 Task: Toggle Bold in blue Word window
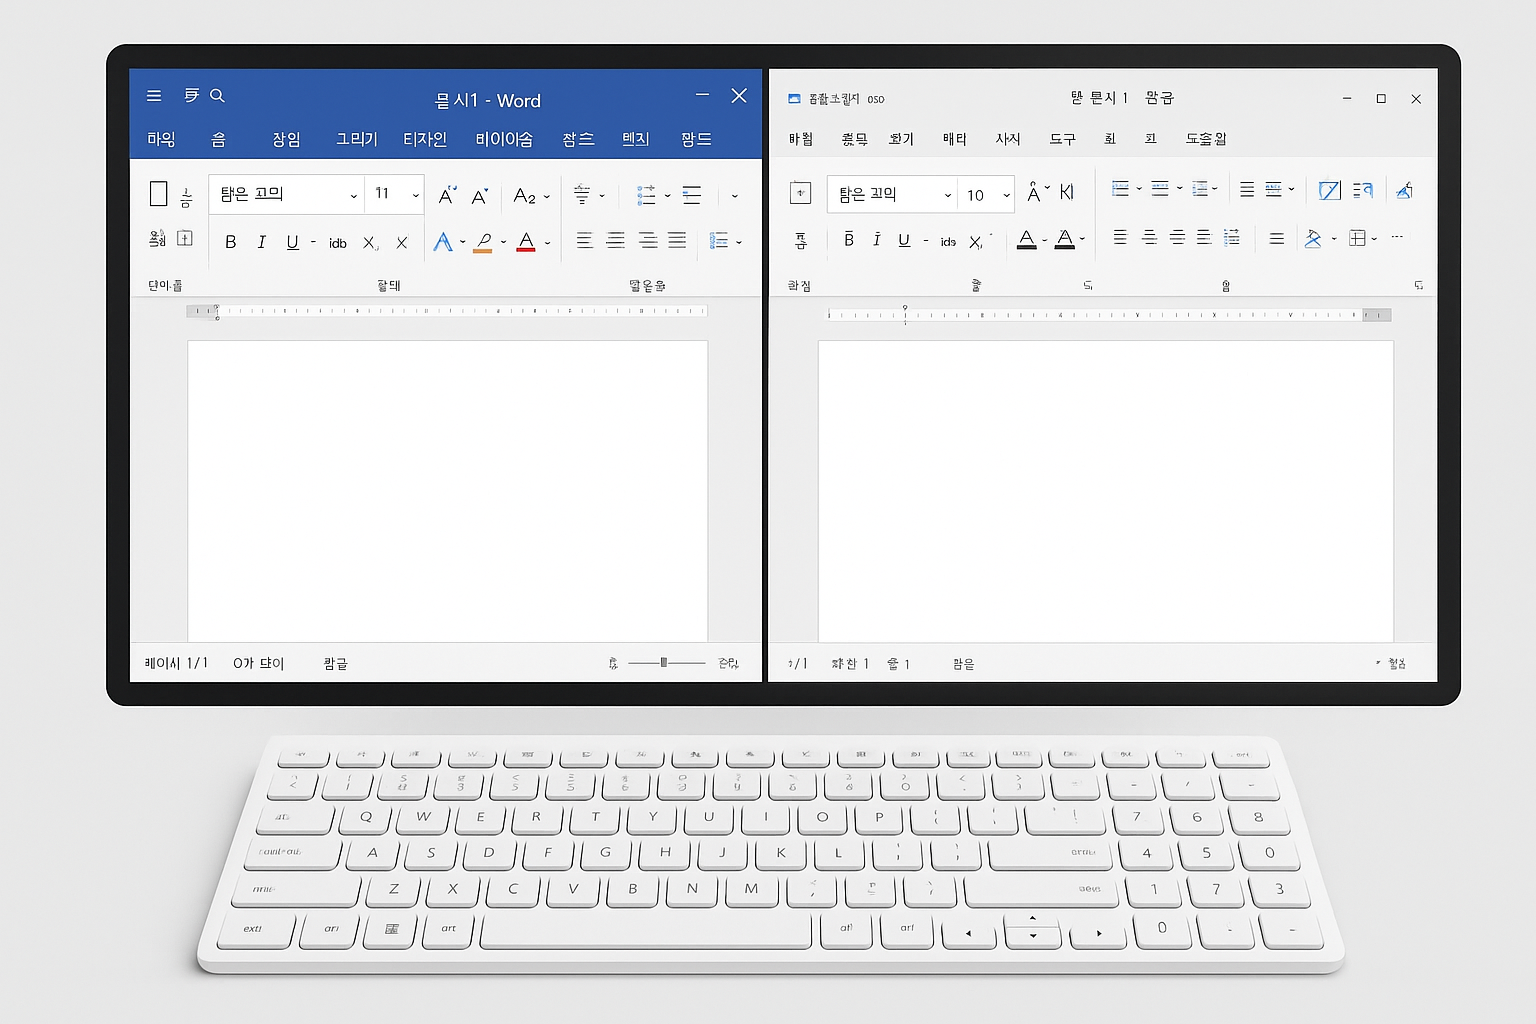(x=231, y=242)
